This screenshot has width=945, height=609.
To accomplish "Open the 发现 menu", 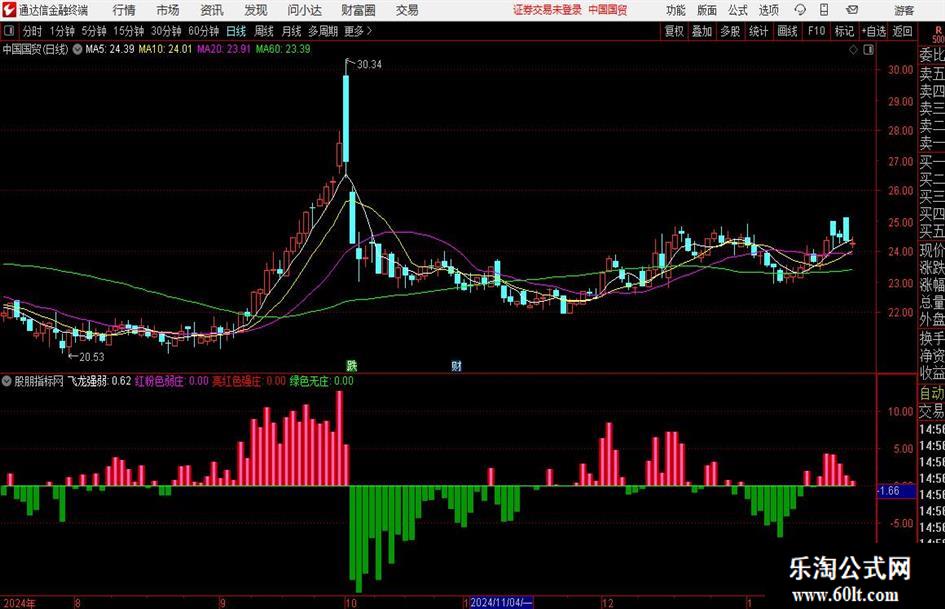I will (x=256, y=10).
